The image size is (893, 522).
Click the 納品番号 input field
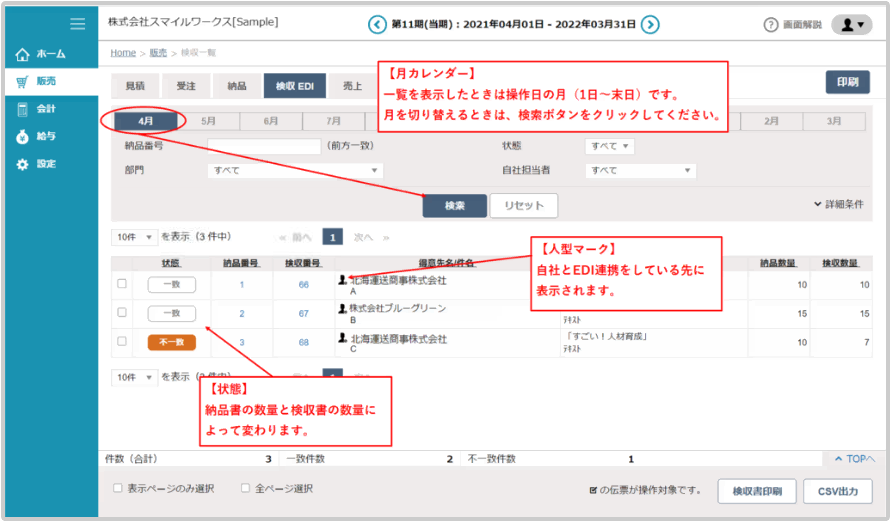pyautogui.click(x=264, y=146)
